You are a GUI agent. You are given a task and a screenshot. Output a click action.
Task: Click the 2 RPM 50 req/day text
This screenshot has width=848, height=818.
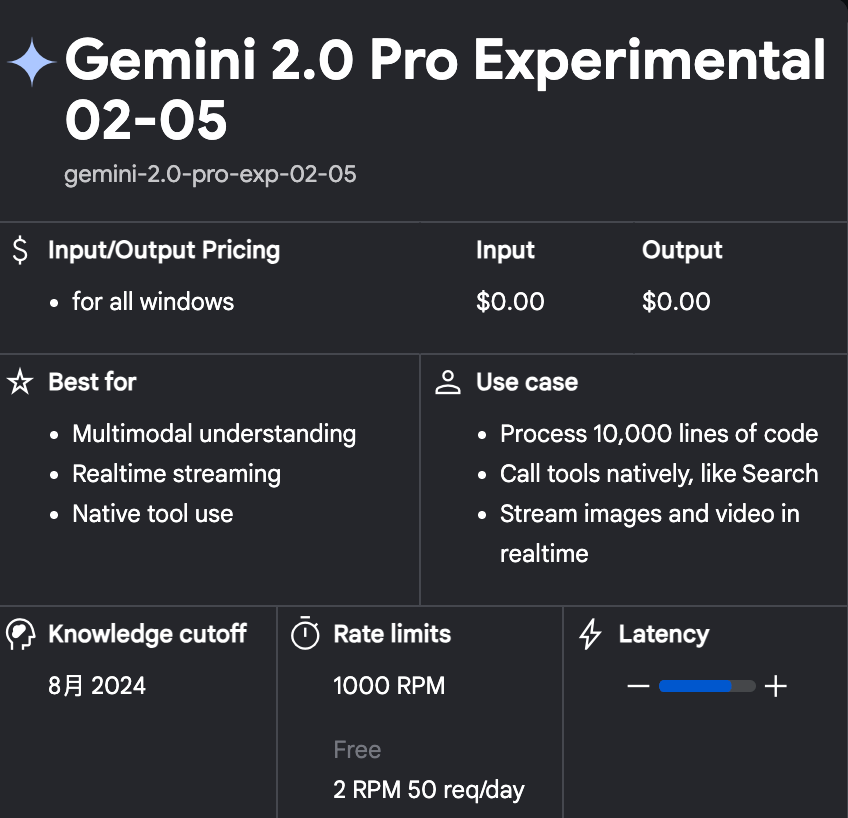428,789
